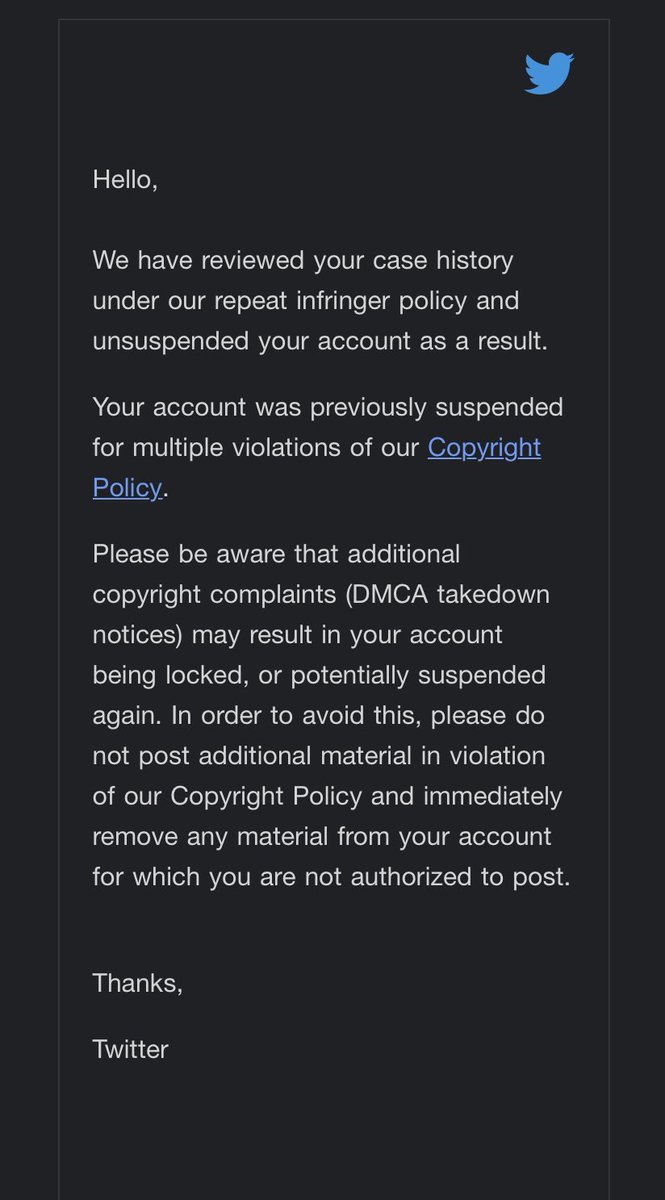Select the line "Your account was previously suspended"
The width and height of the screenshot is (665, 1200).
pos(328,407)
